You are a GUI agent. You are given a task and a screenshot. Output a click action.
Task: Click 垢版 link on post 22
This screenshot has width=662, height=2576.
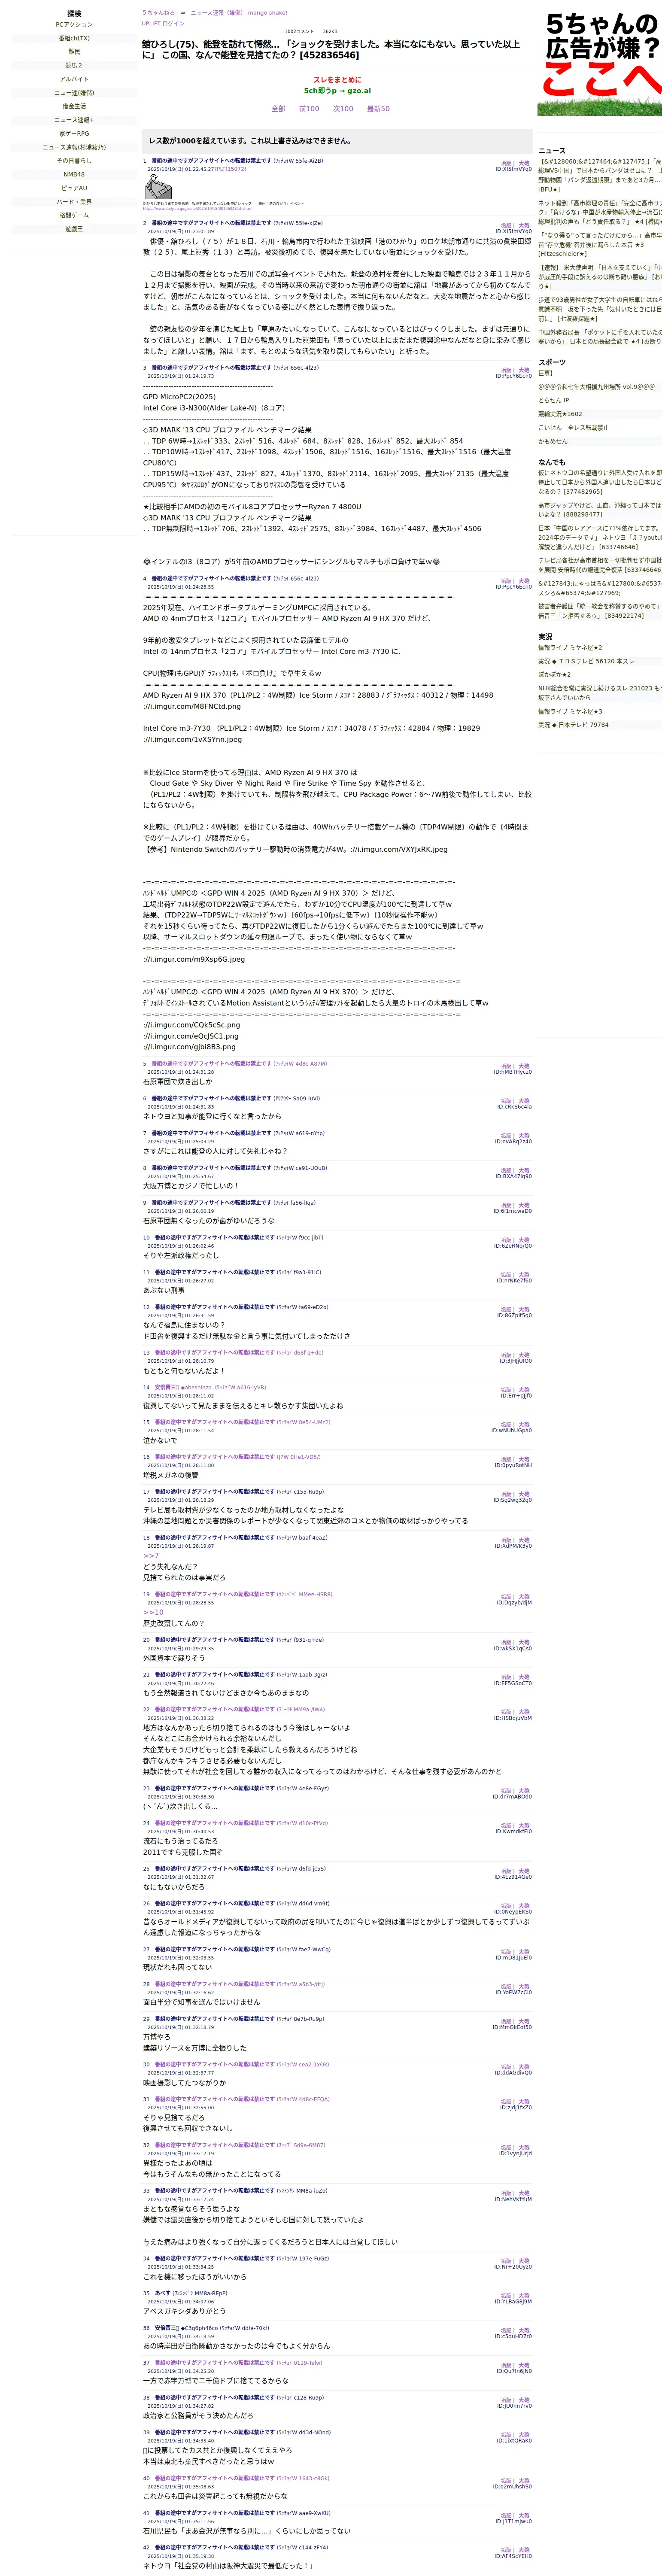(506, 1712)
